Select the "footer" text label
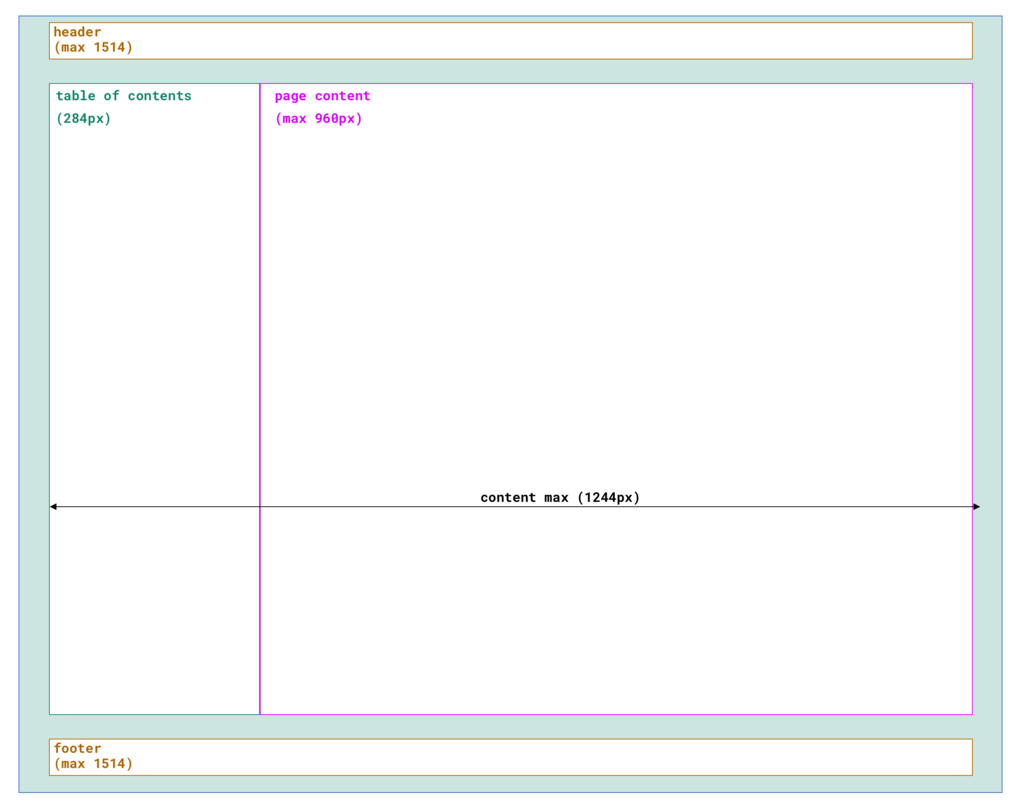Screen dimensions: 1024x807 pos(77,748)
